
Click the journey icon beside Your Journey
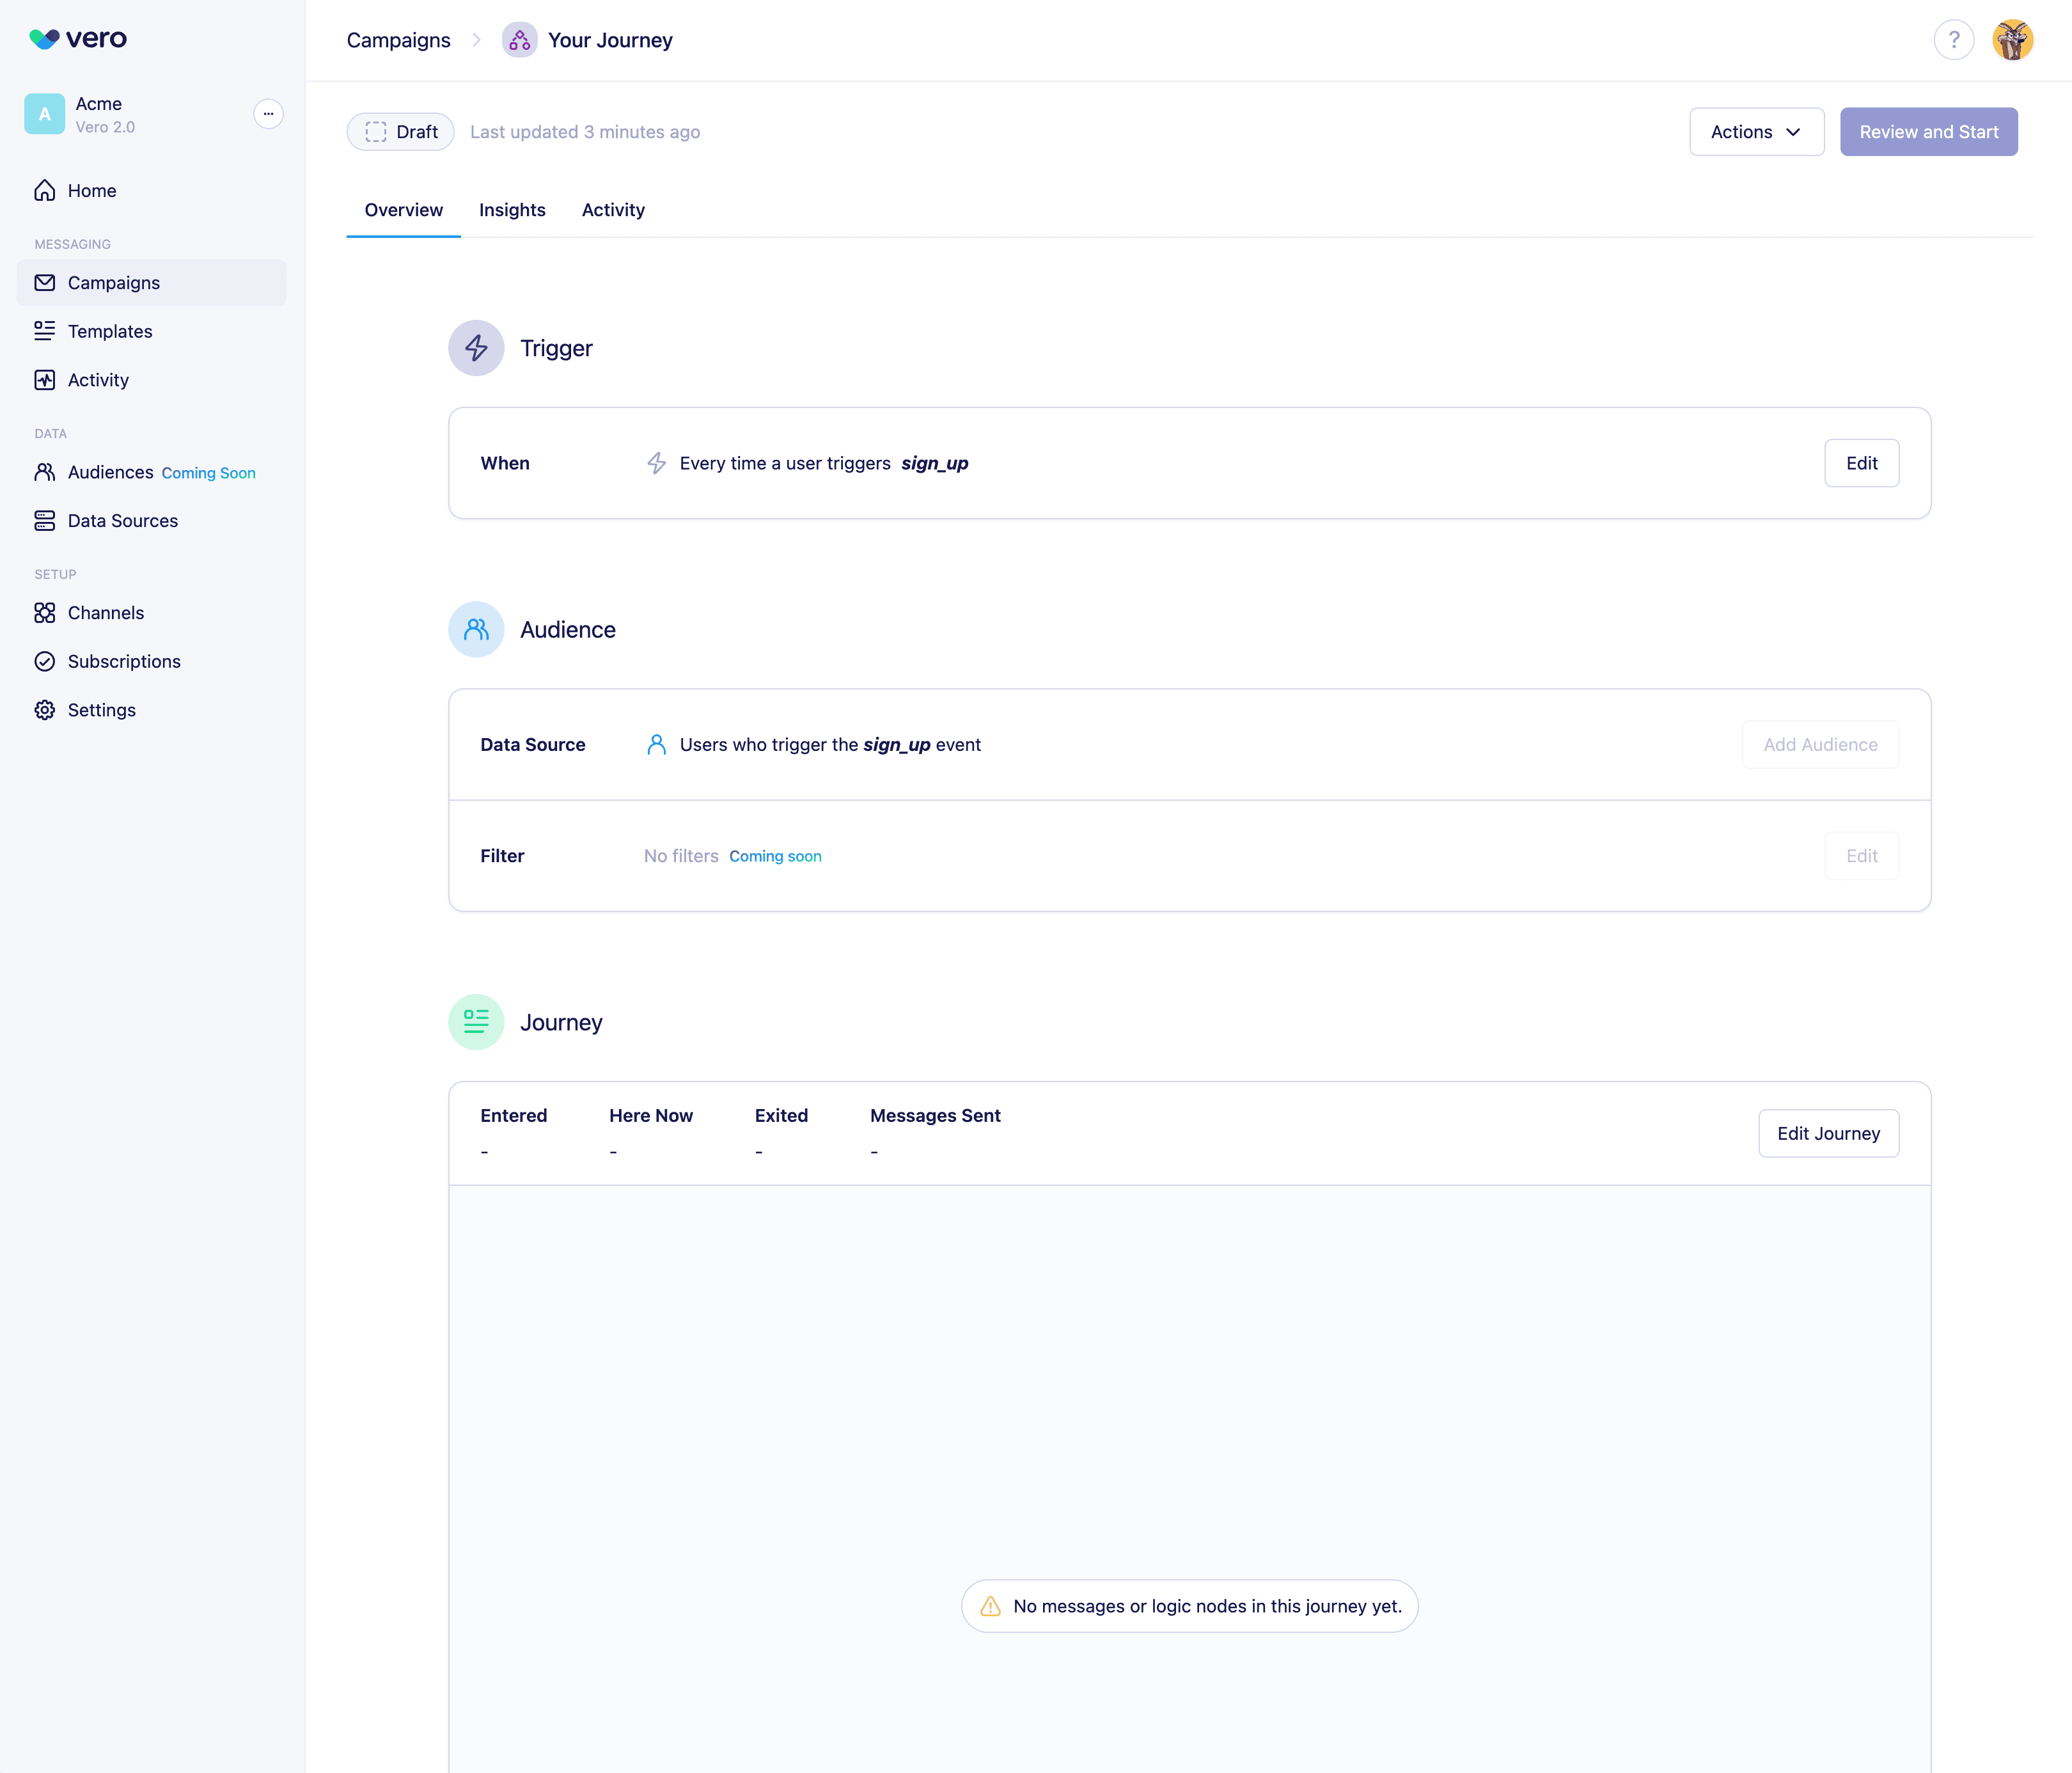coord(519,40)
